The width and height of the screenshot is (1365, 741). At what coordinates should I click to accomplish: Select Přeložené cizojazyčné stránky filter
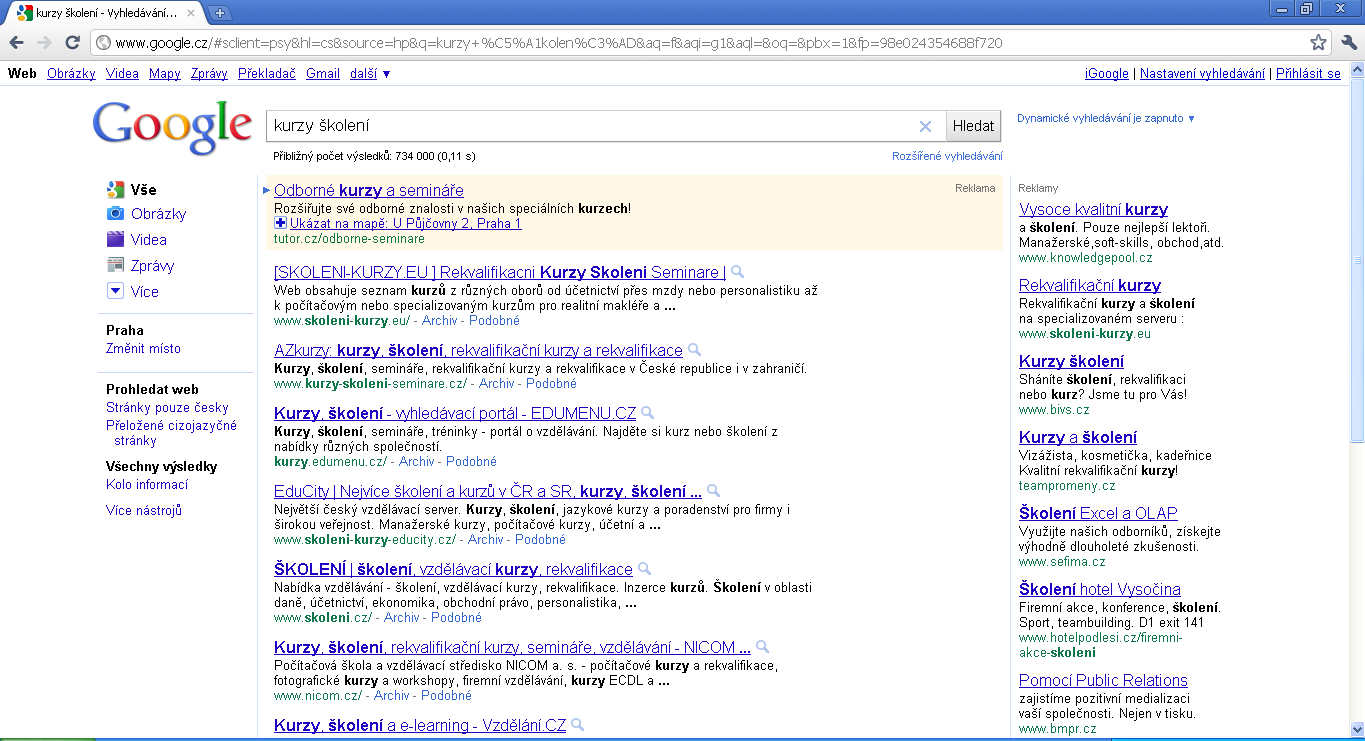(172, 432)
